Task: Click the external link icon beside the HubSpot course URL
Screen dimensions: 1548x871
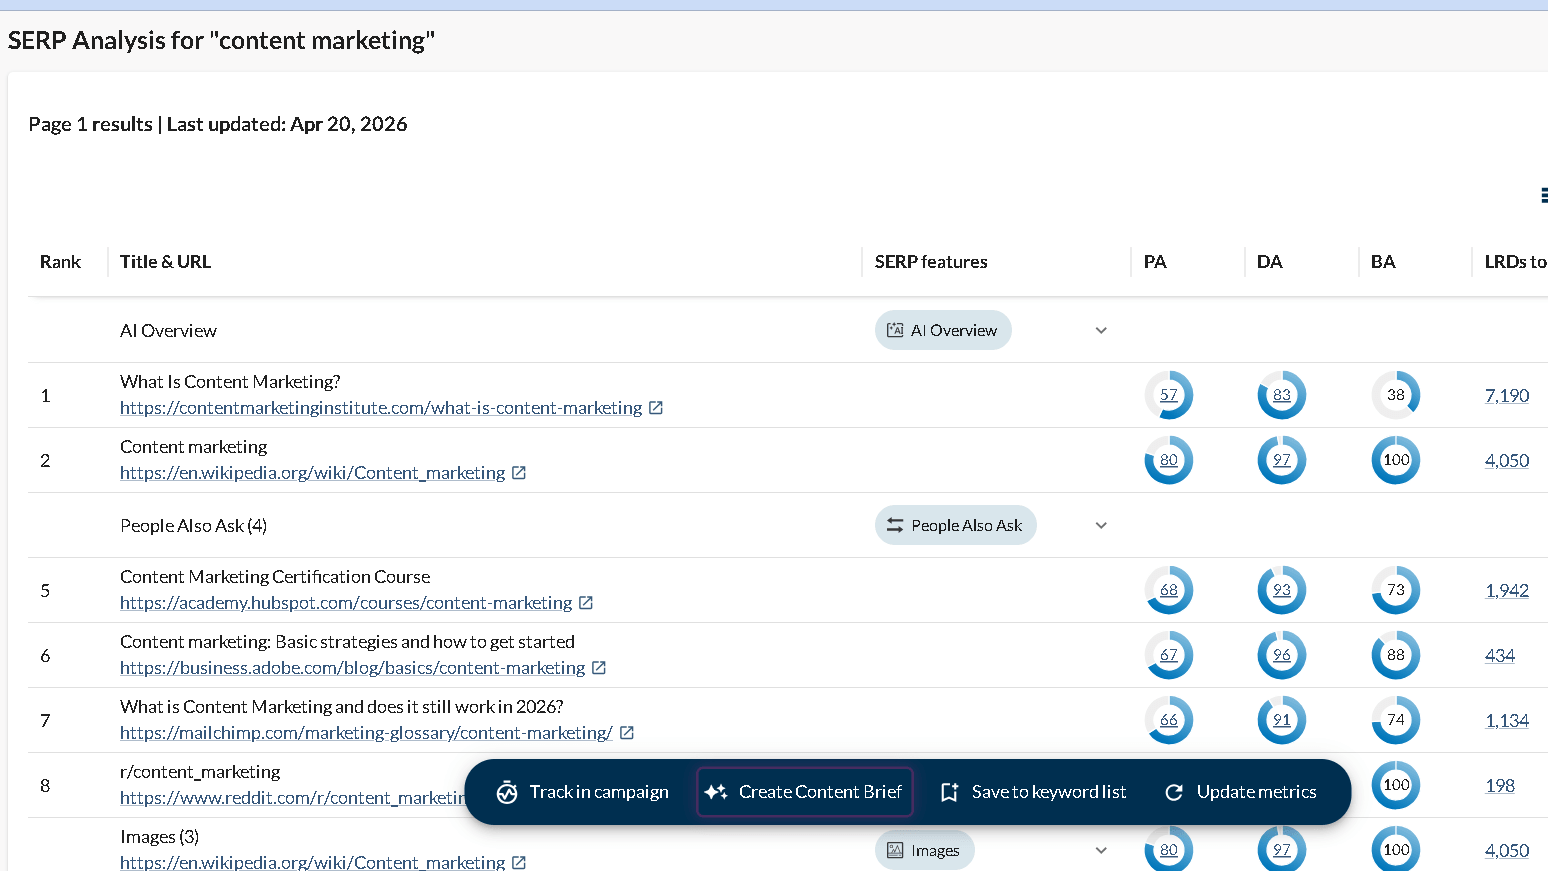Action: [588, 602]
